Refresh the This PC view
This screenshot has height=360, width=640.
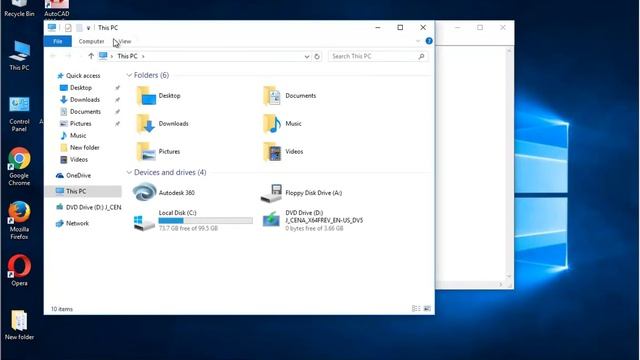pos(317,56)
